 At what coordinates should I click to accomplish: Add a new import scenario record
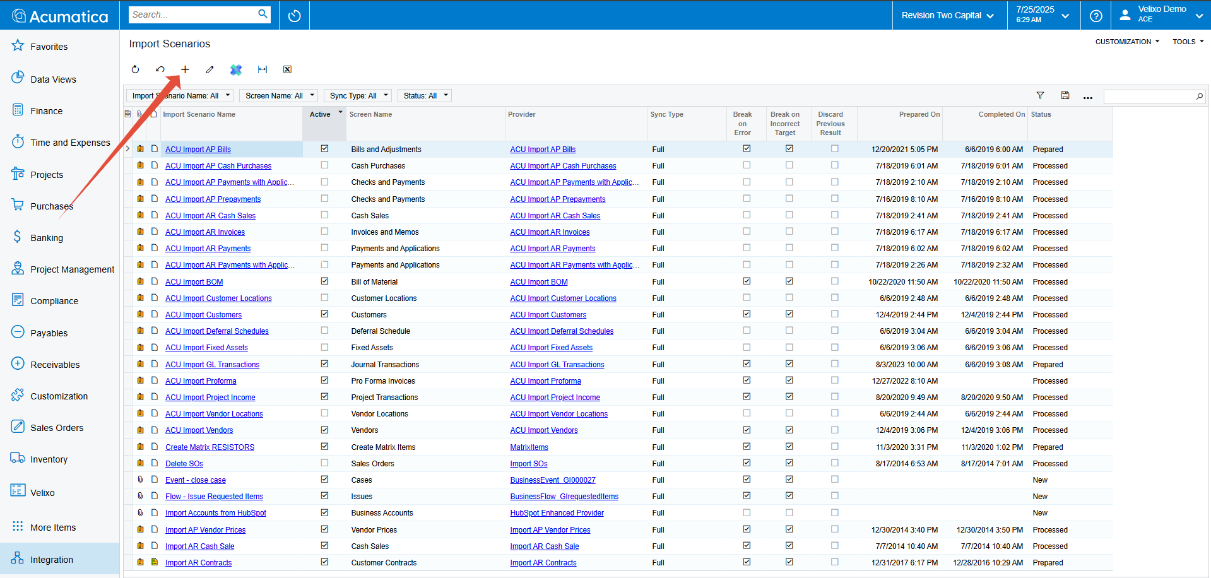click(x=184, y=70)
